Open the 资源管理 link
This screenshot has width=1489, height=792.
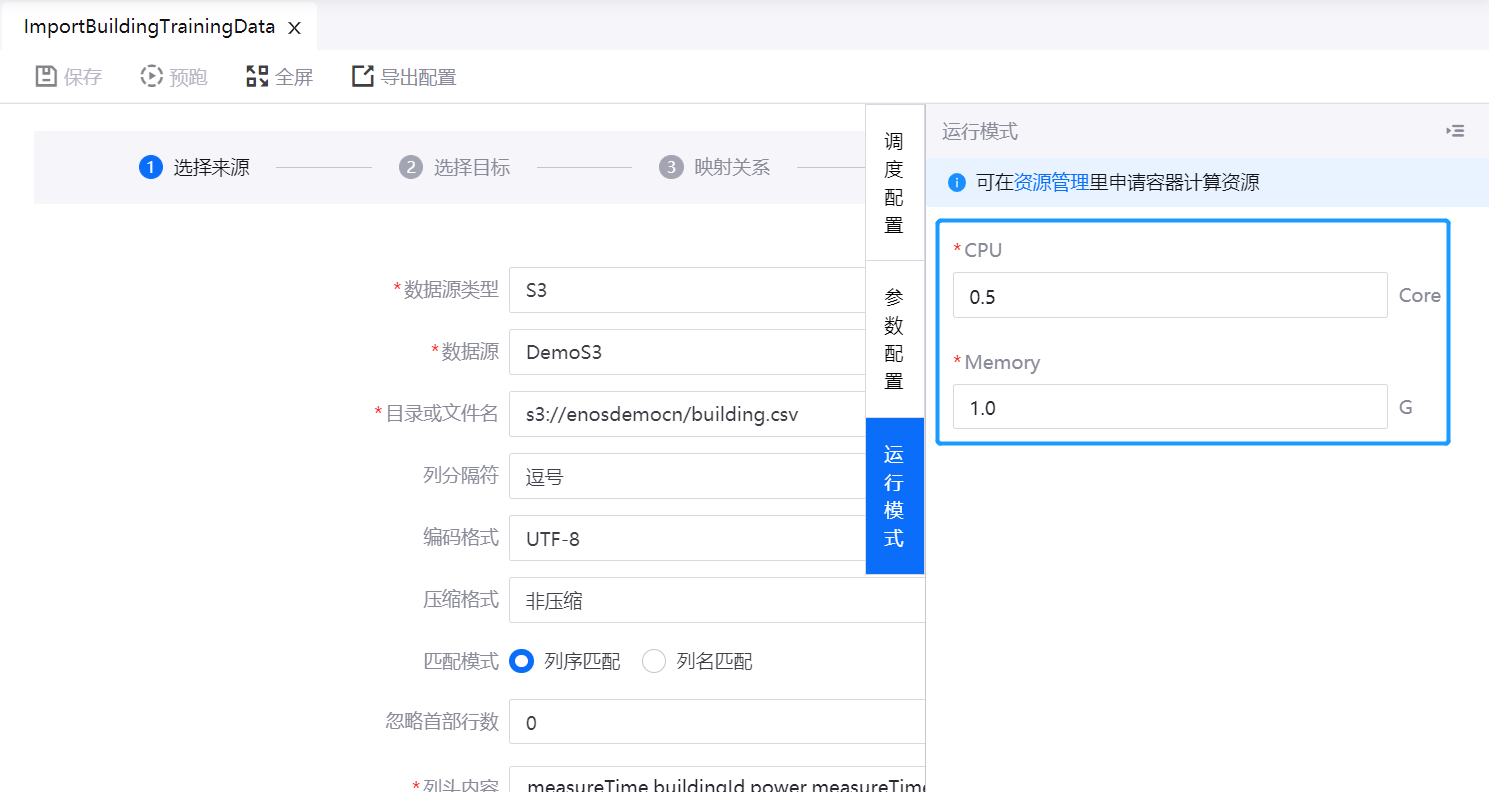1051,182
